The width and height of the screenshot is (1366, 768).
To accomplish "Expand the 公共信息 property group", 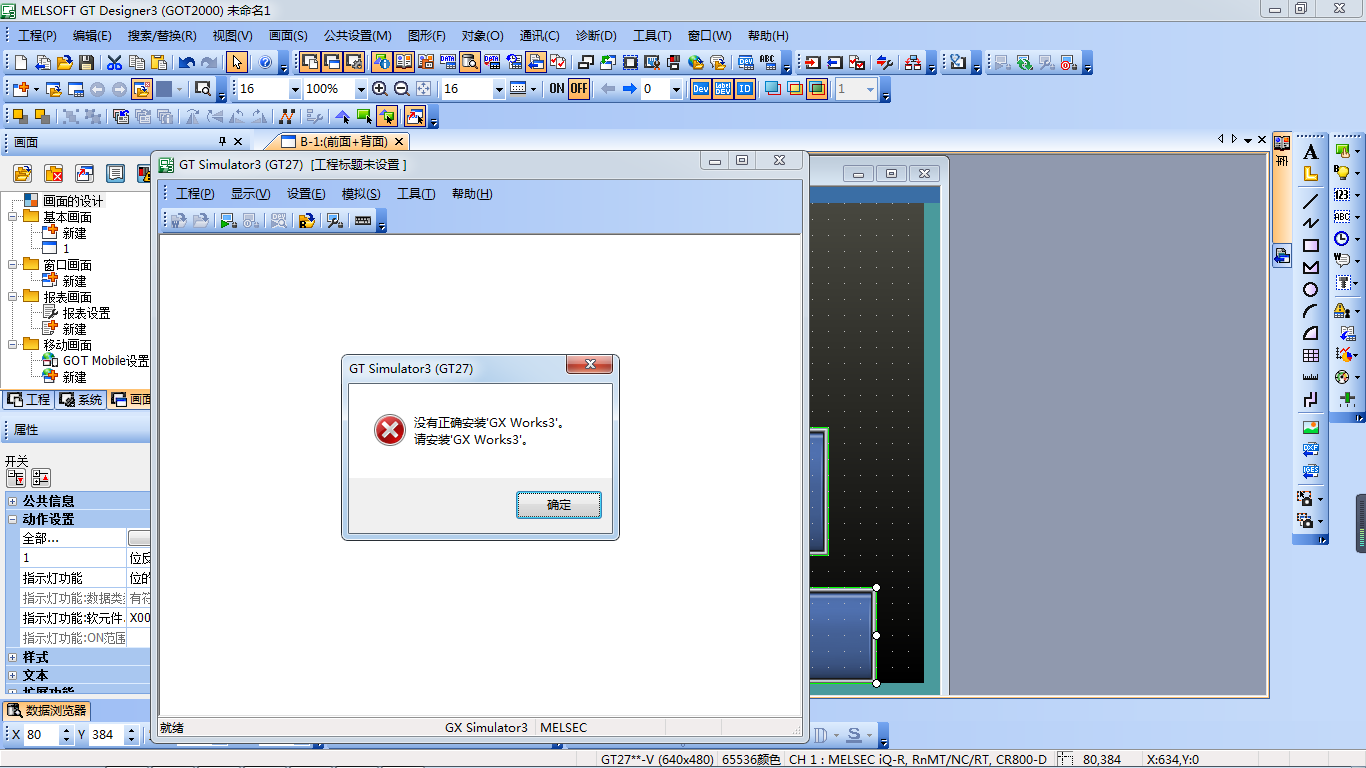I will (13, 501).
